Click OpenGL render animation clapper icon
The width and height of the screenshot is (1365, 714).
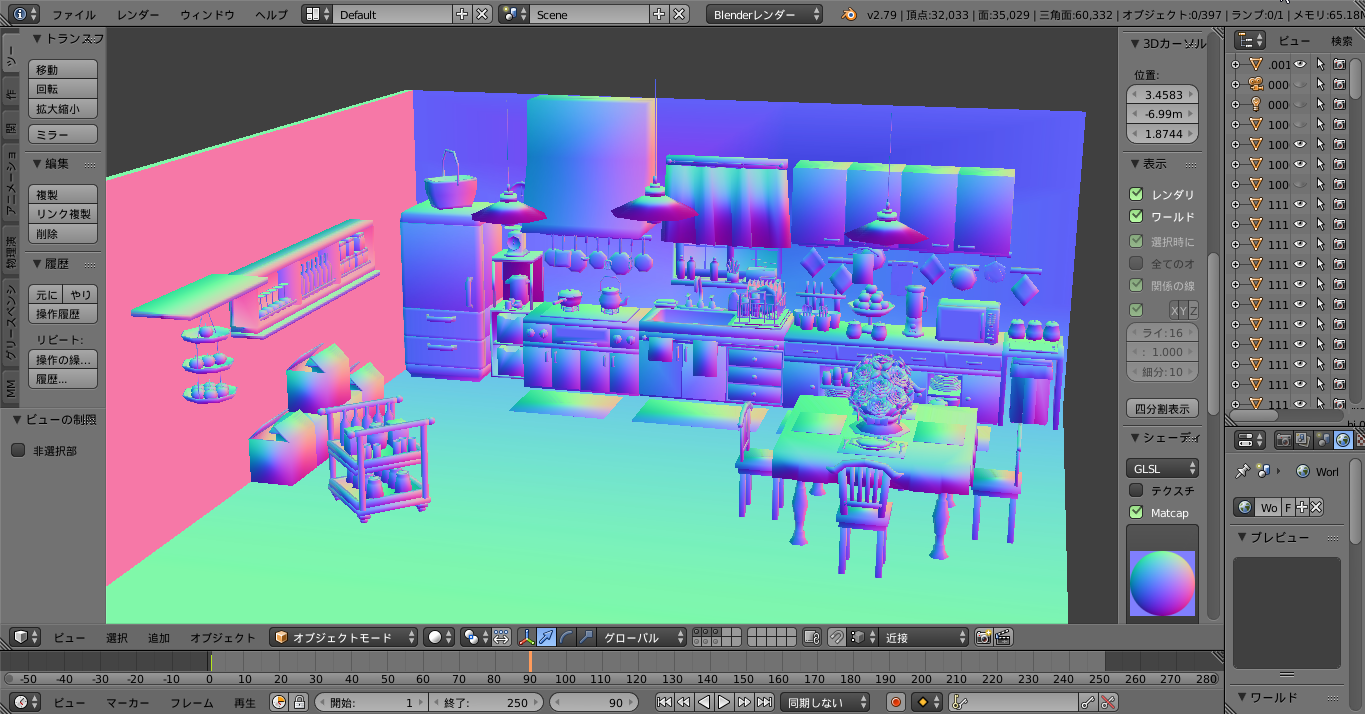pyautogui.click(x=1003, y=637)
